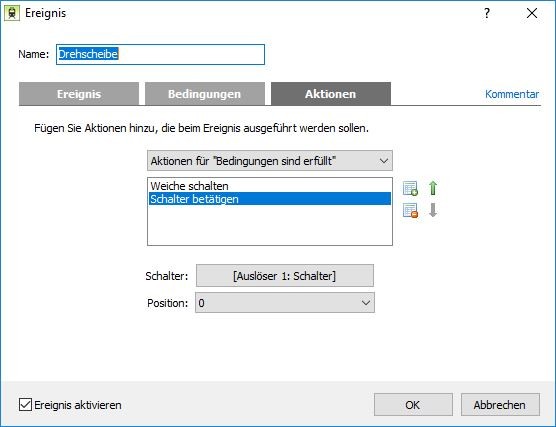The height and width of the screenshot is (427, 556).
Task: Click into the Name input field
Action: point(160,54)
